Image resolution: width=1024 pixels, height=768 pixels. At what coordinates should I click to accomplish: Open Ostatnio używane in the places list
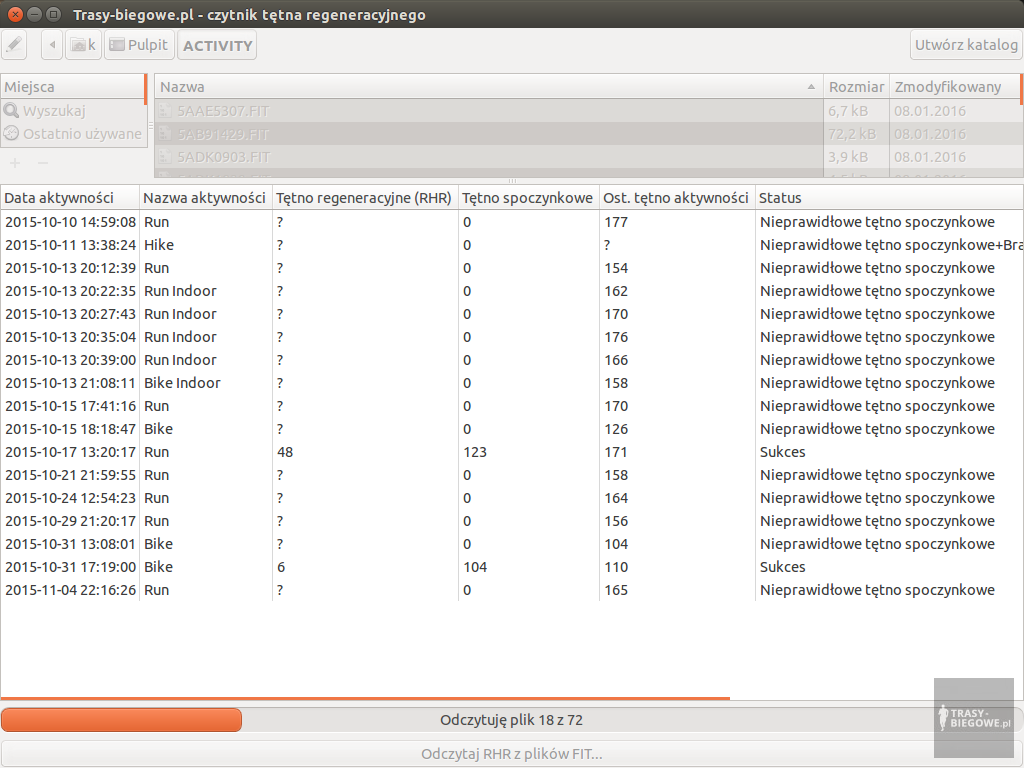coord(82,134)
